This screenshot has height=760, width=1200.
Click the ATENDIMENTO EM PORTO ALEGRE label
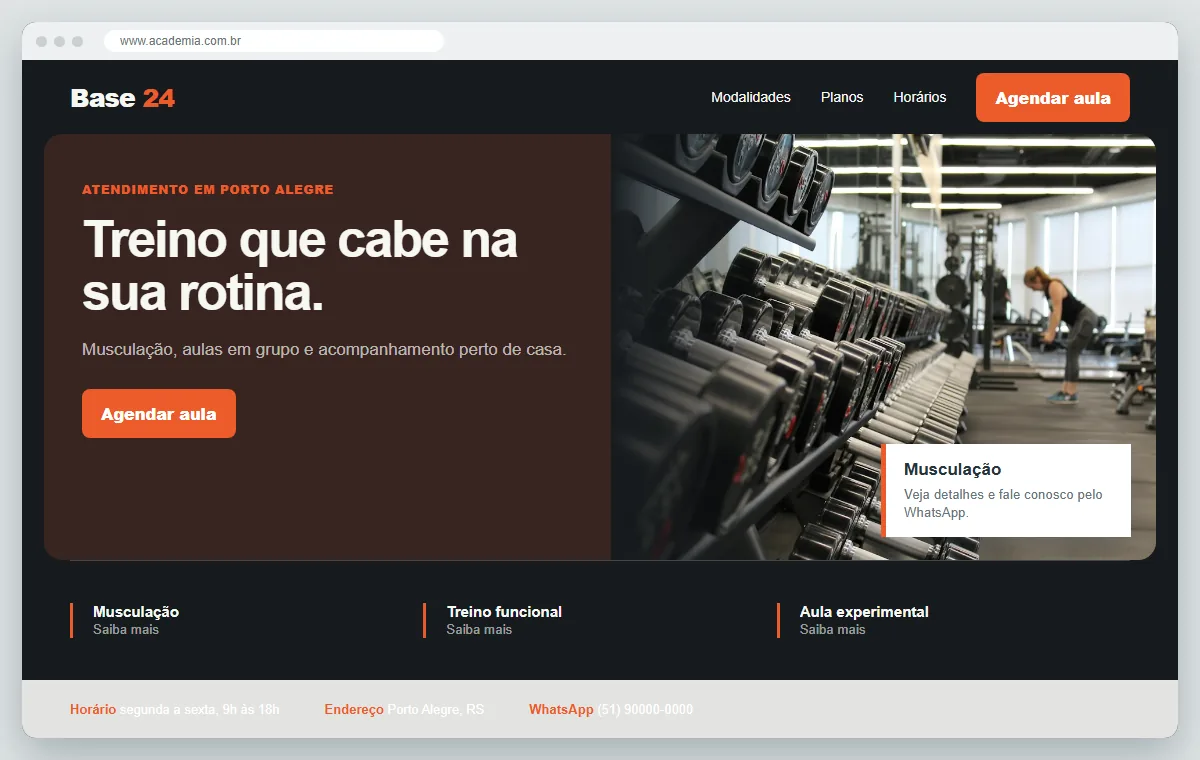pyautogui.click(x=208, y=190)
